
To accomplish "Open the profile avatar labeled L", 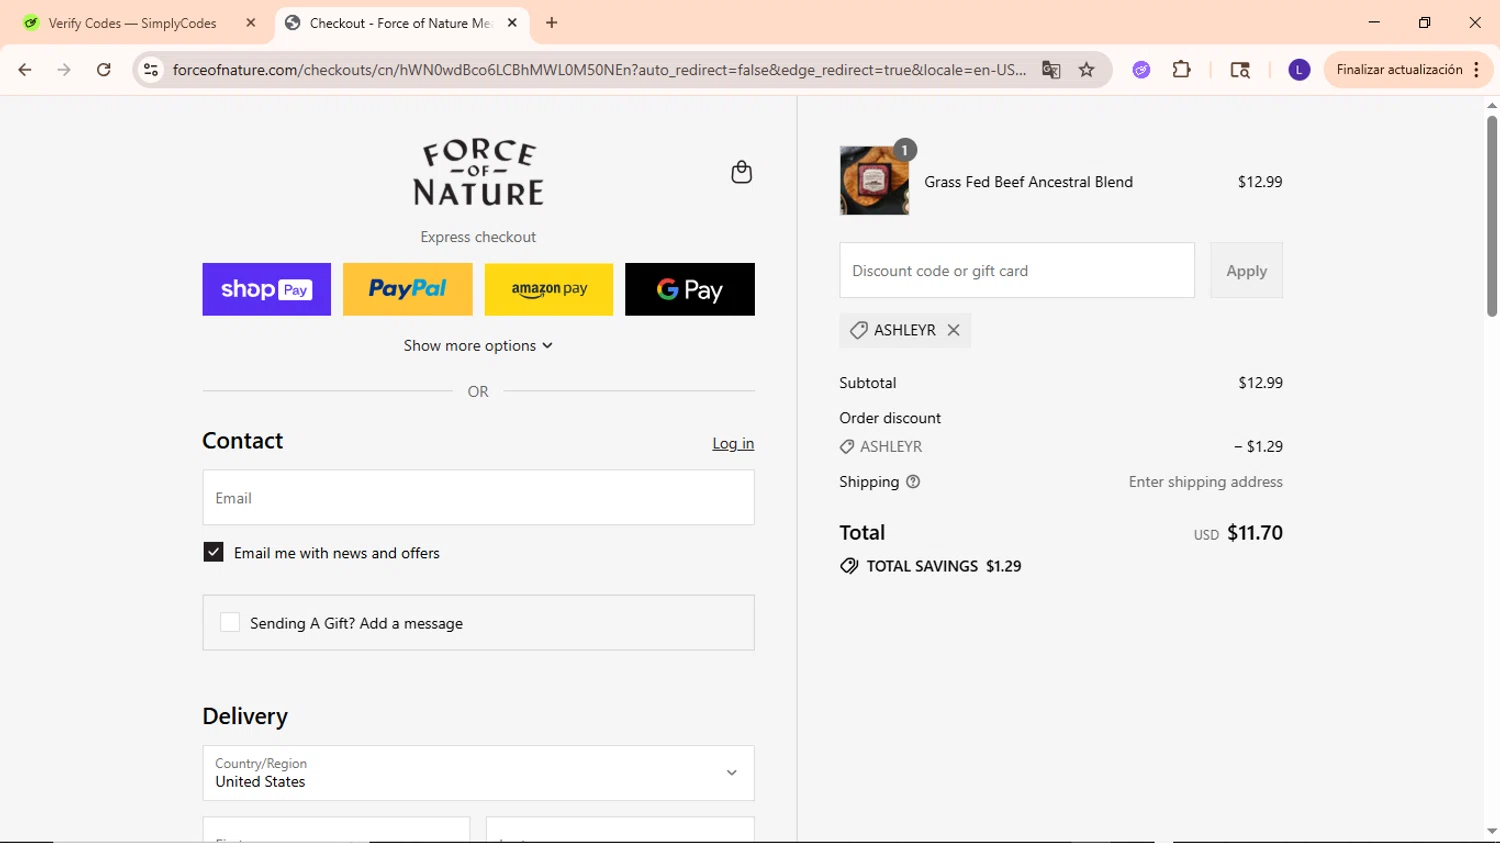I will tap(1299, 70).
